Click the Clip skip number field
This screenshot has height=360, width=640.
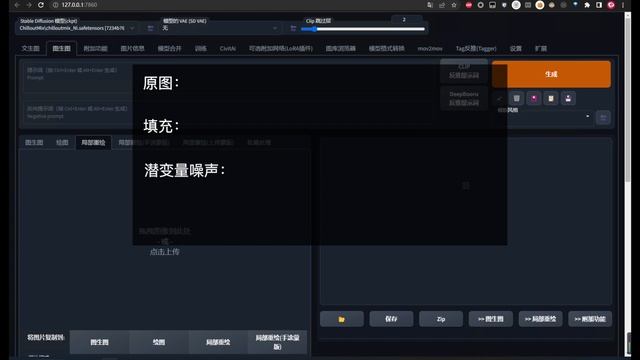(x=406, y=20)
